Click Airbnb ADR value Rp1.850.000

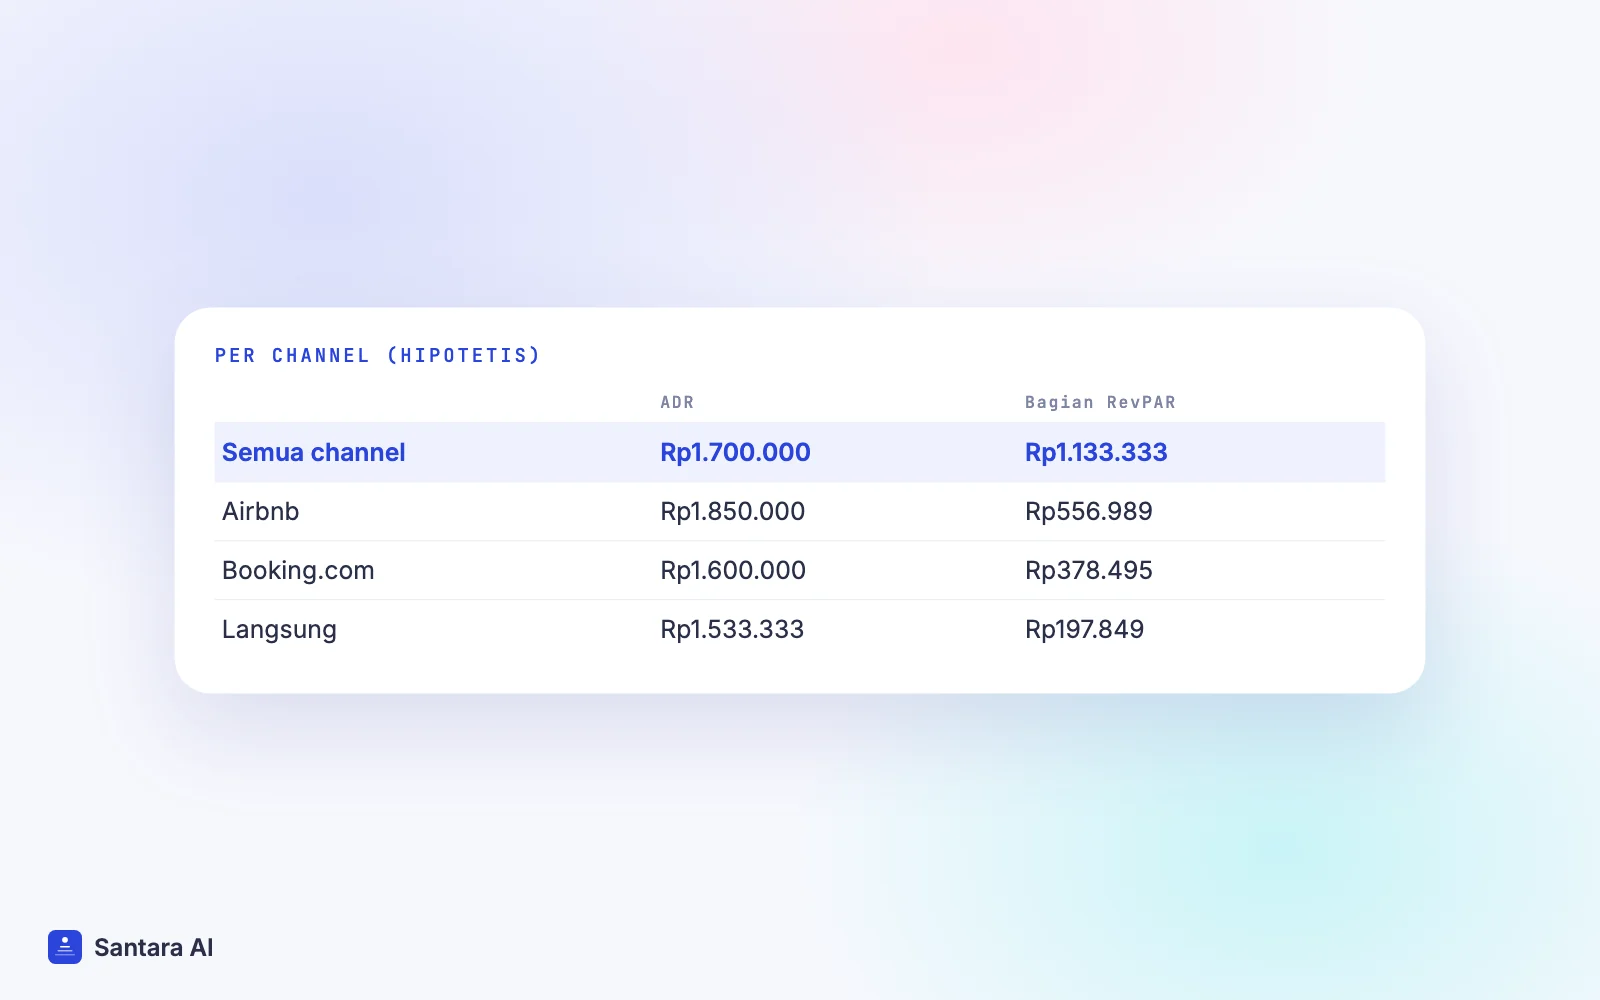[733, 511]
